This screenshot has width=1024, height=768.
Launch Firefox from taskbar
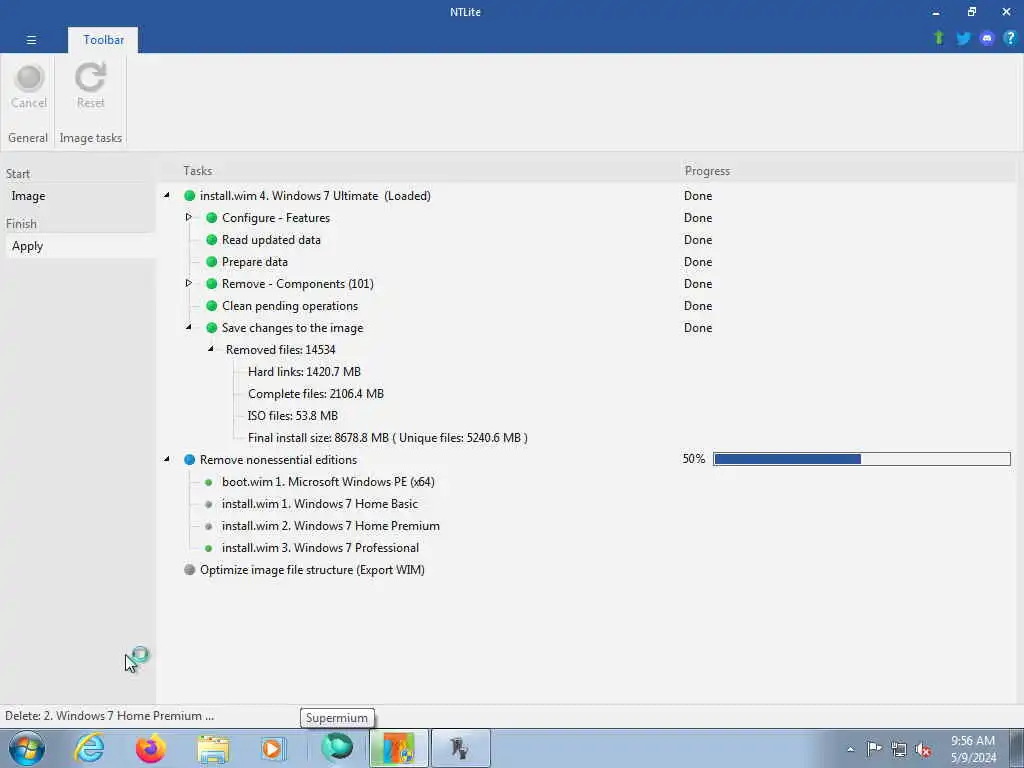151,748
